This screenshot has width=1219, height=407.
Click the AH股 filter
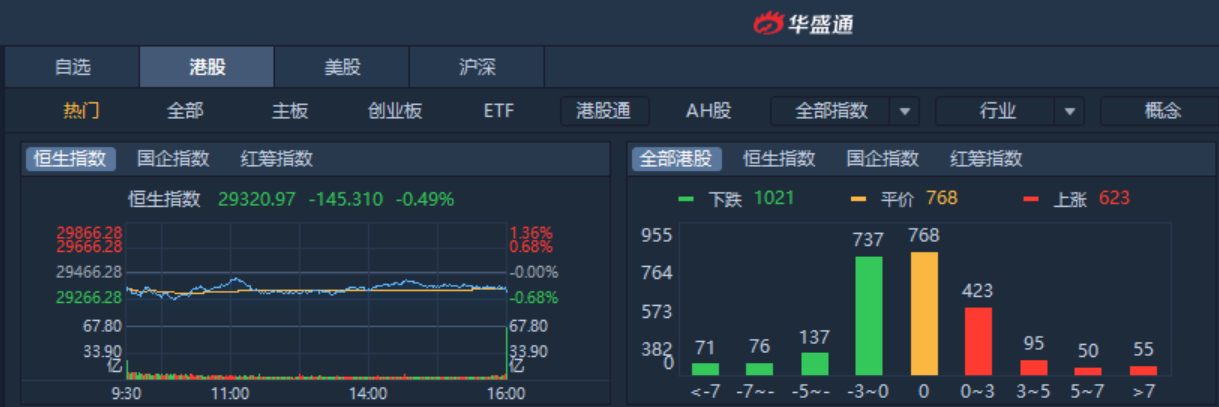708,111
